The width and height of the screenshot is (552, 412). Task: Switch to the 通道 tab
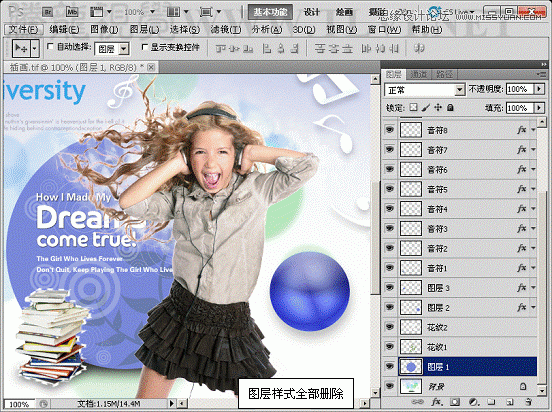pos(419,74)
